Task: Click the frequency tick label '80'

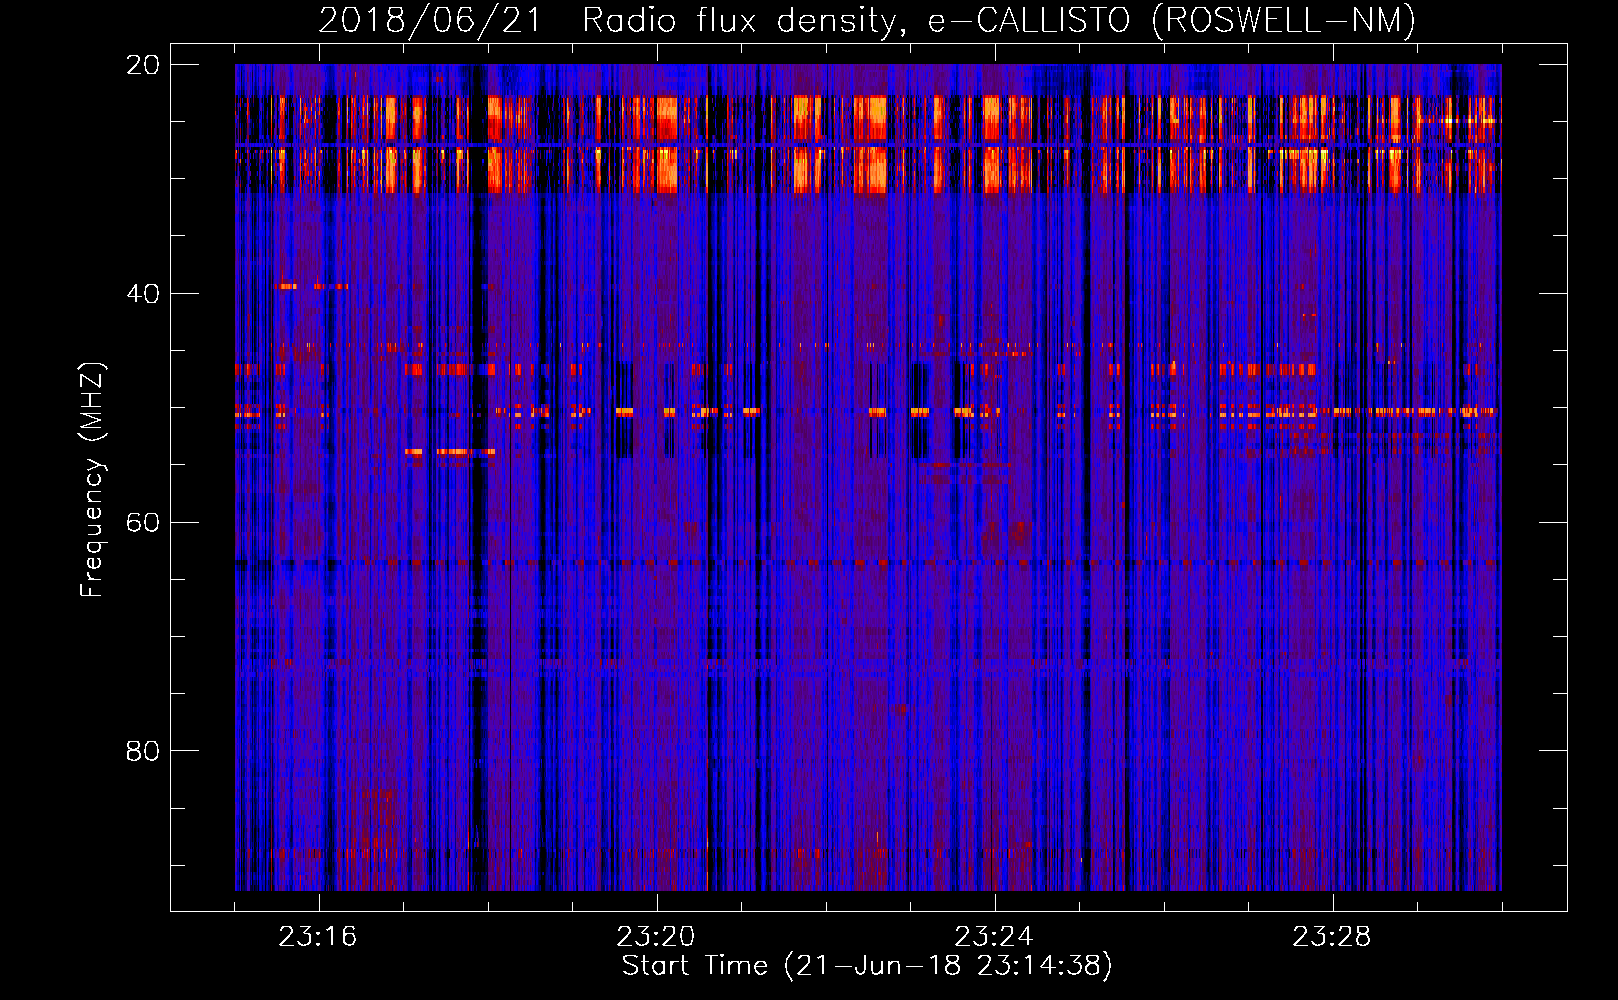Action: [x=143, y=751]
